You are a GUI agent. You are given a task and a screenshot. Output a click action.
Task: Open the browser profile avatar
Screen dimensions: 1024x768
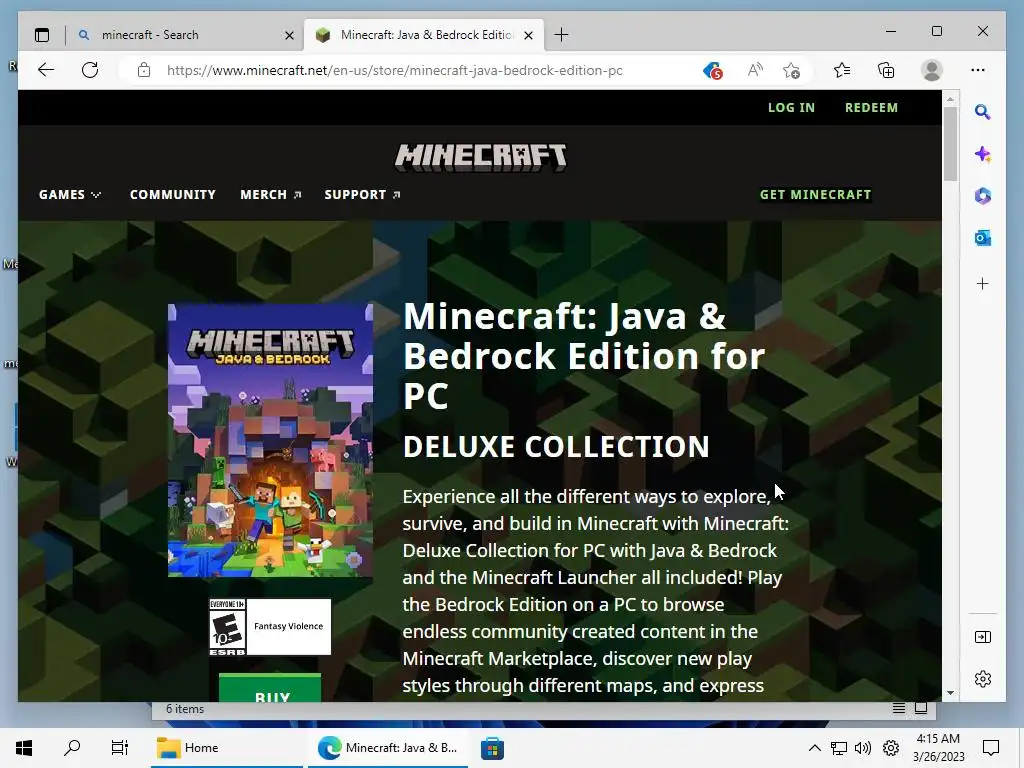pos(931,70)
